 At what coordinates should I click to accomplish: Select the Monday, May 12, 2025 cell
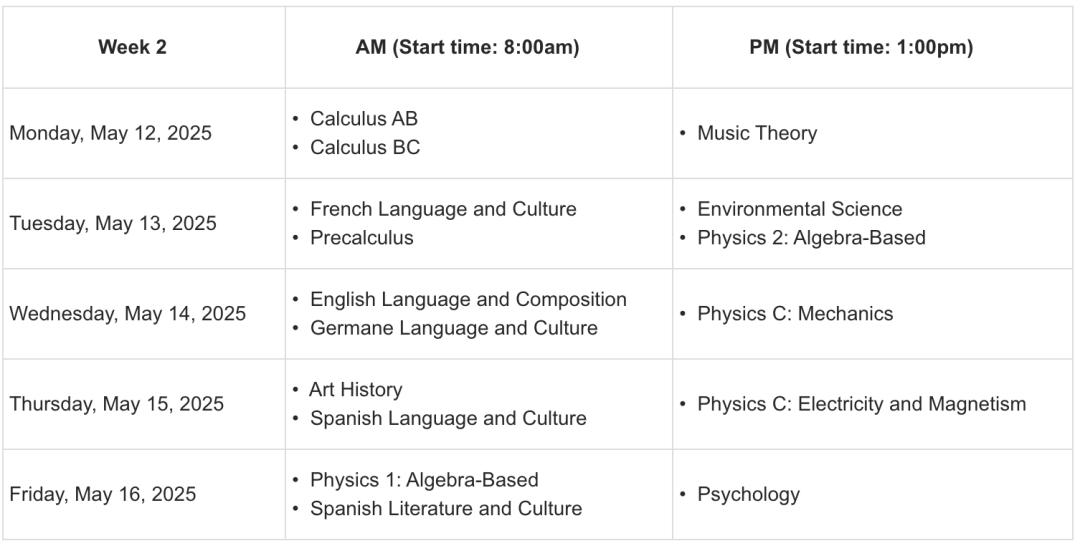[111, 133]
